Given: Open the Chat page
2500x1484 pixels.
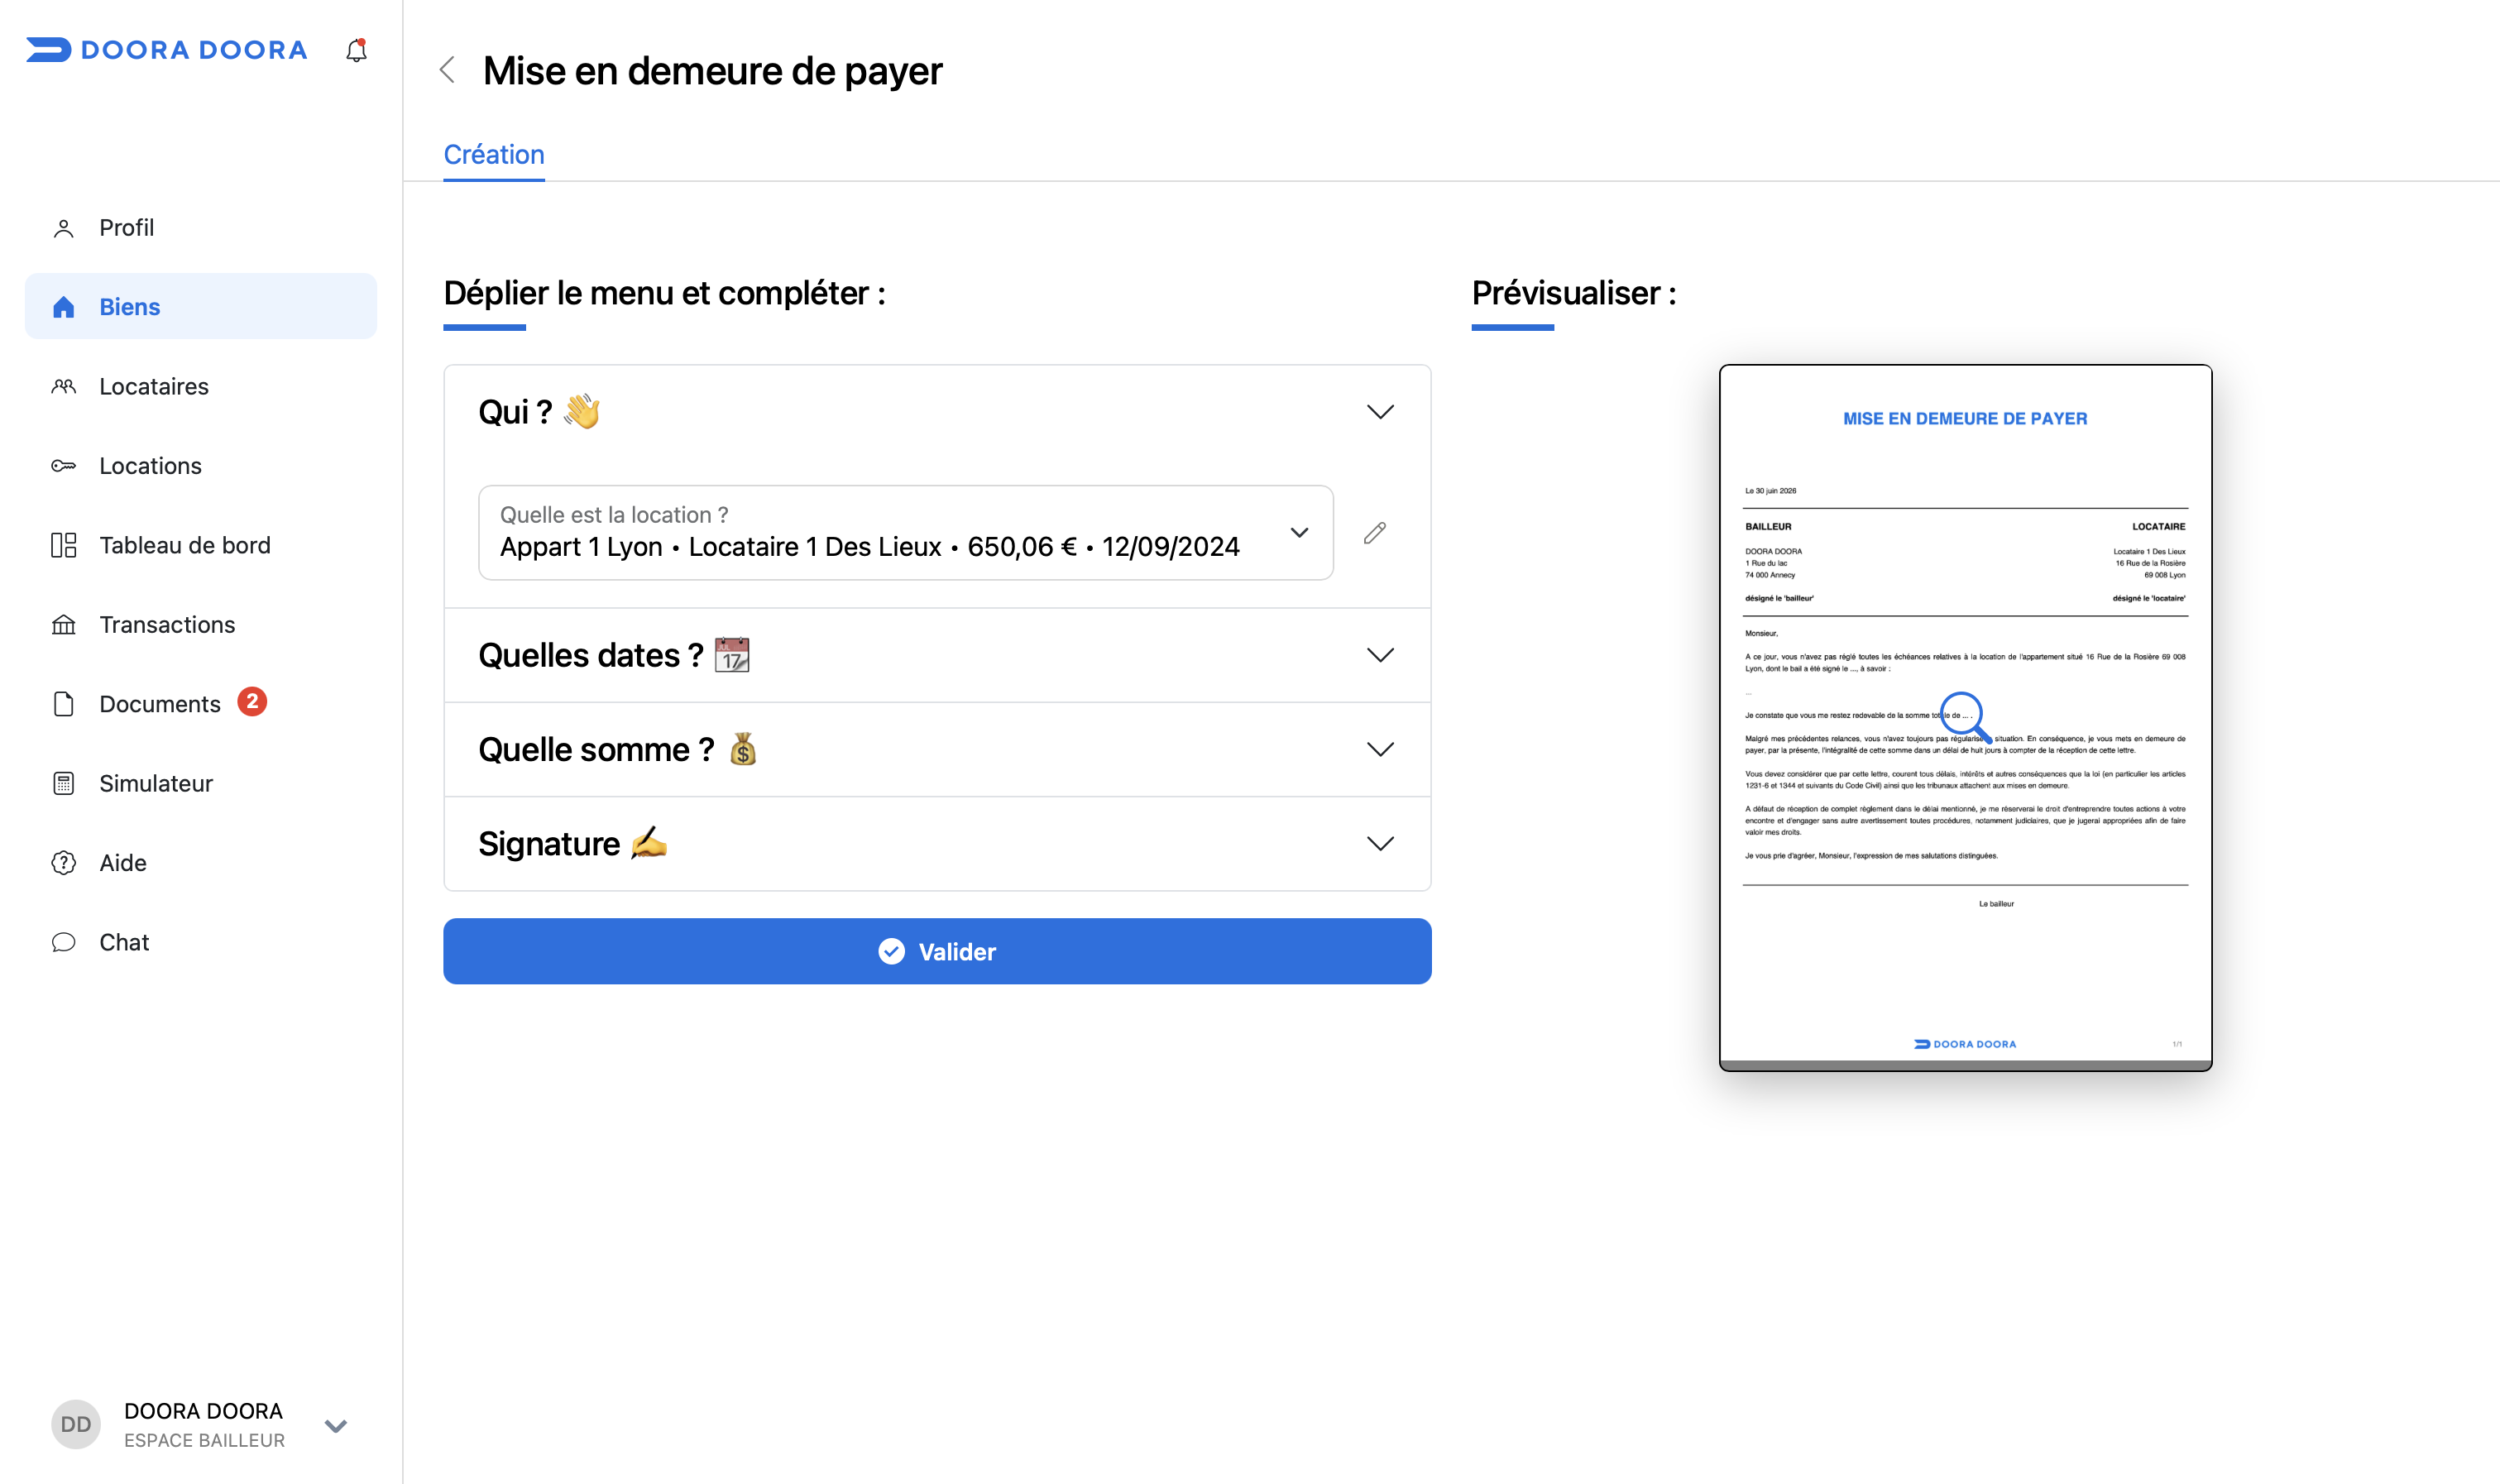Looking at the screenshot, I should pyautogui.click(x=200, y=942).
